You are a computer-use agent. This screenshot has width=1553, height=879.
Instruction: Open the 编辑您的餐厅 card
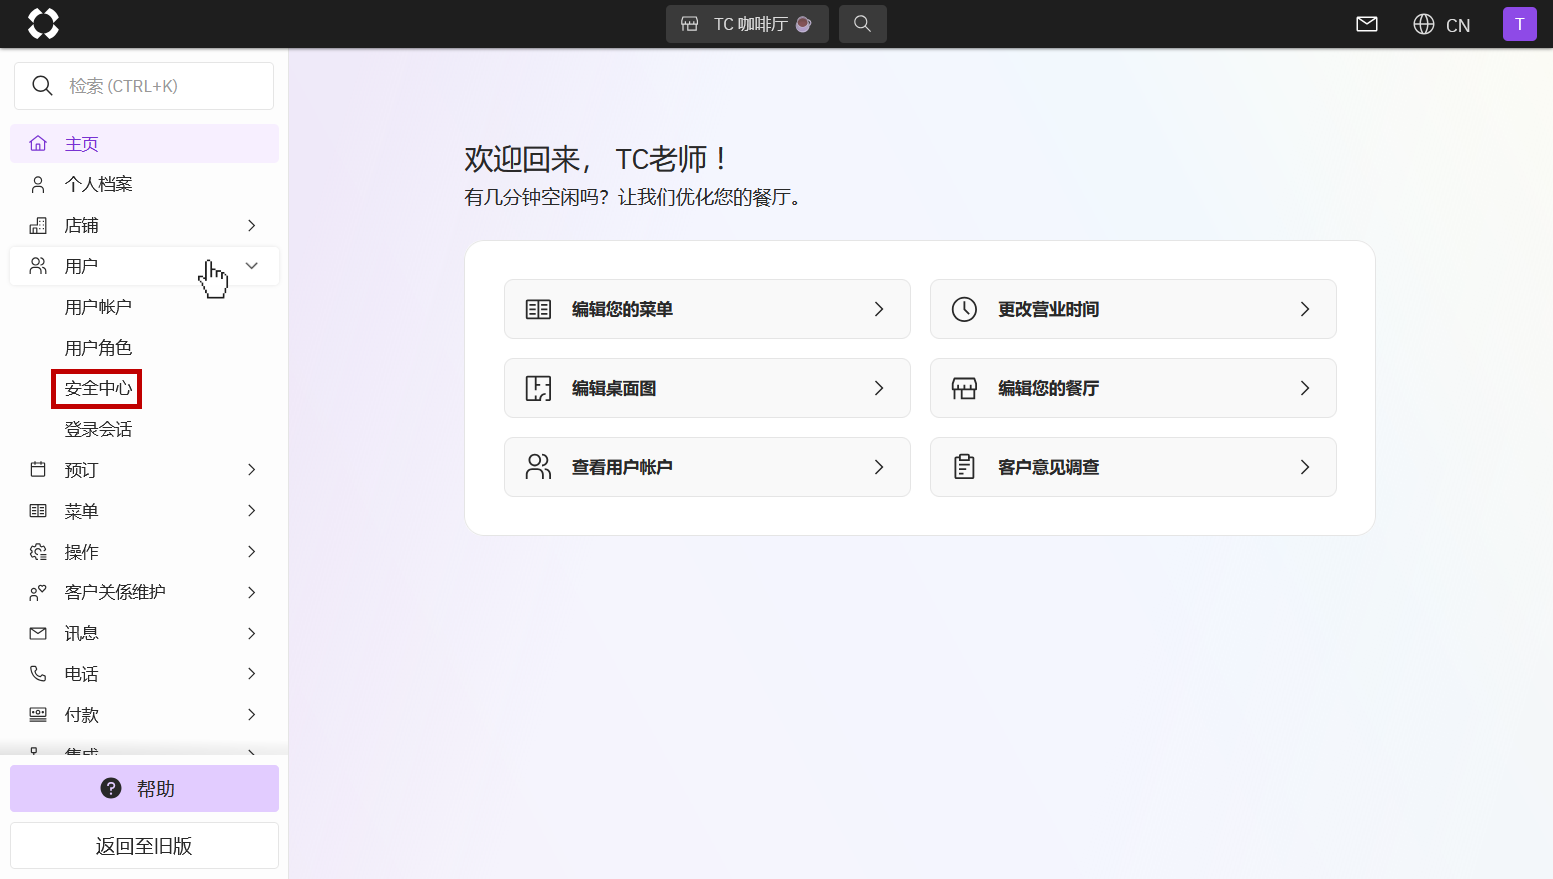click(x=1133, y=388)
